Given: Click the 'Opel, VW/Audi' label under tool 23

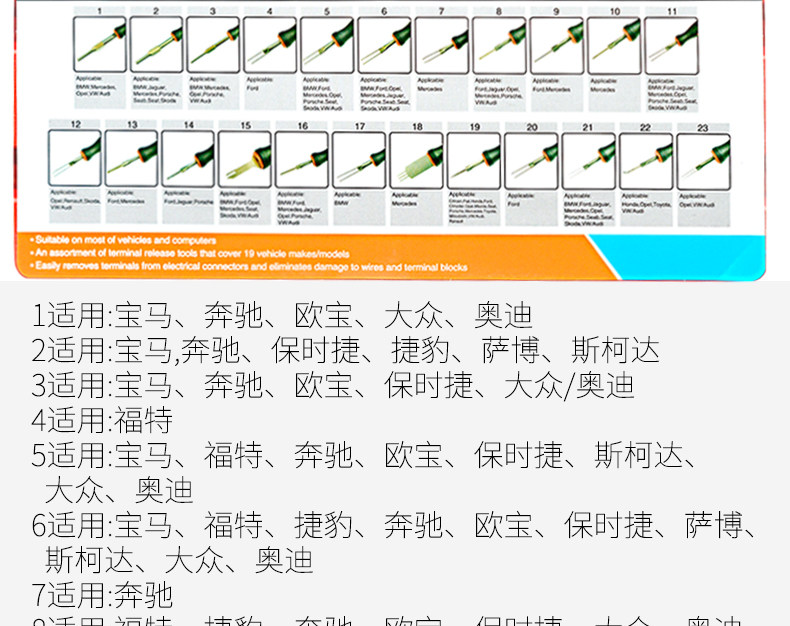Looking at the screenshot, I should pyautogui.click(x=697, y=205).
